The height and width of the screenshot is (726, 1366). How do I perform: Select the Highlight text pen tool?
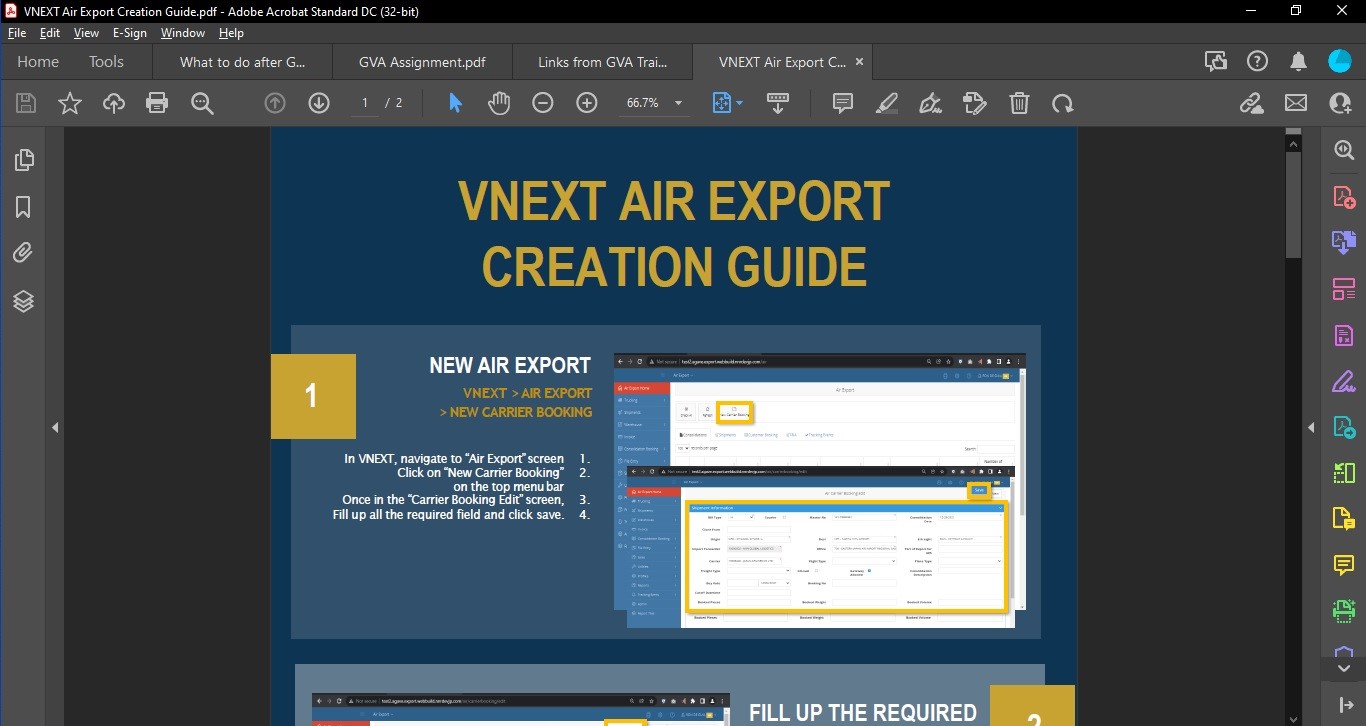pyautogui.click(x=887, y=103)
